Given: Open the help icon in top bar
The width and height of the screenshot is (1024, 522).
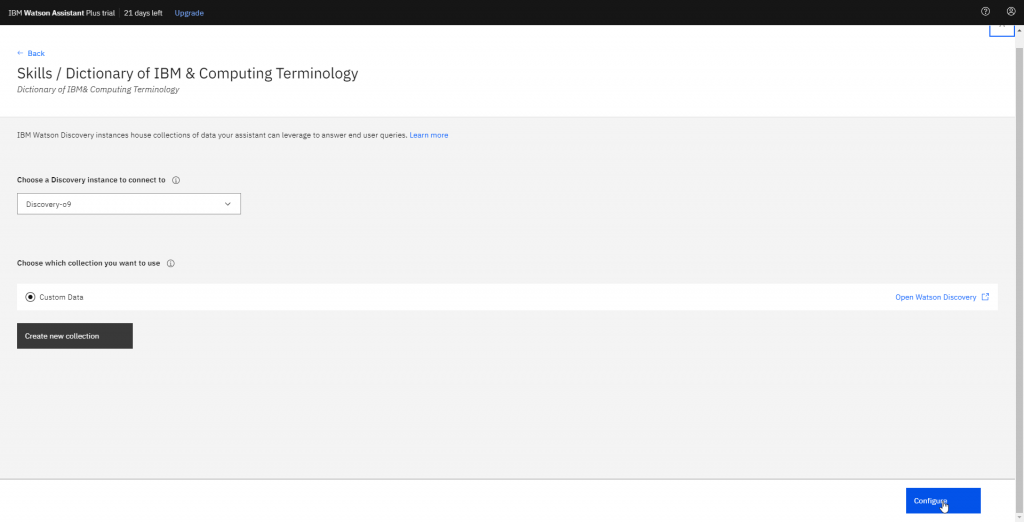Looking at the screenshot, I should pyautogui.click(x=985, y=12).
